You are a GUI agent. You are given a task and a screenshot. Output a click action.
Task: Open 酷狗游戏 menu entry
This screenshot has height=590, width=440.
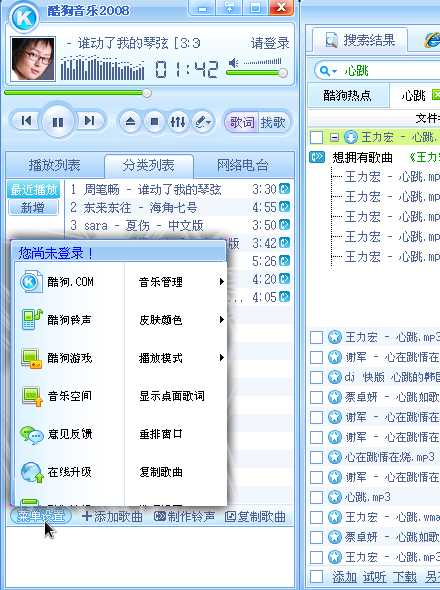[70, 358]
